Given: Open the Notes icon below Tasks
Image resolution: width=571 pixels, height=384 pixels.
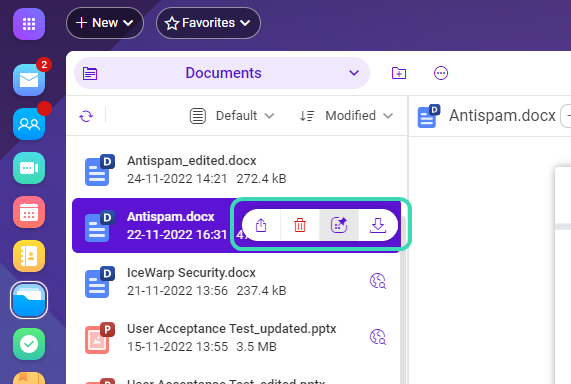Looking at the screenshot, I should point(29,378).
